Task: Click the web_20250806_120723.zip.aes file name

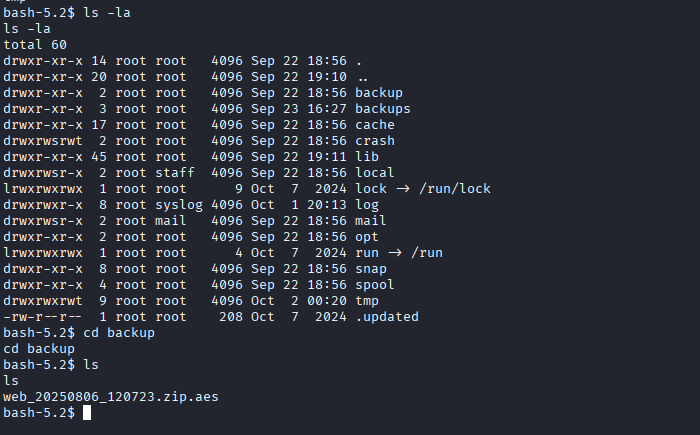Action: point(111,397)
